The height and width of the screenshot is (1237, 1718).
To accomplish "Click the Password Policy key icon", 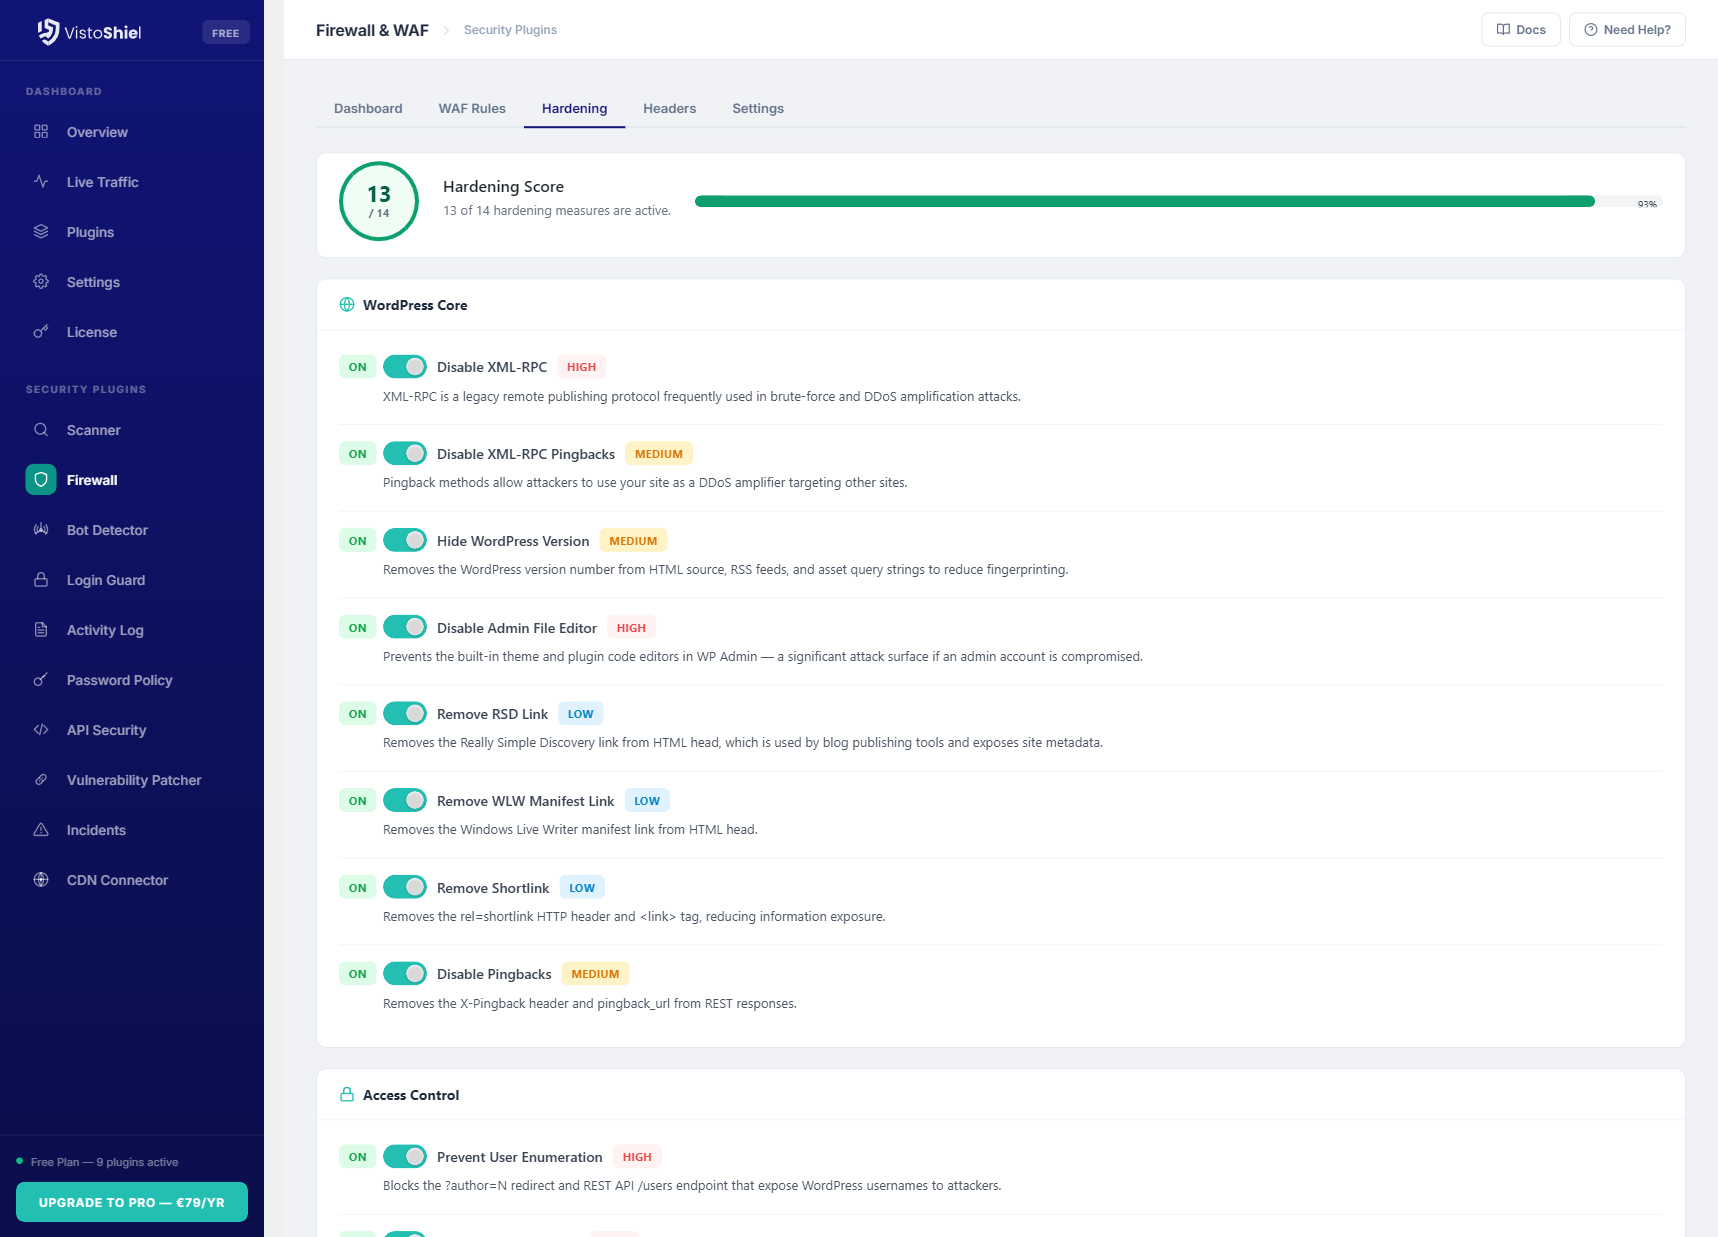I will click(41, 679).
